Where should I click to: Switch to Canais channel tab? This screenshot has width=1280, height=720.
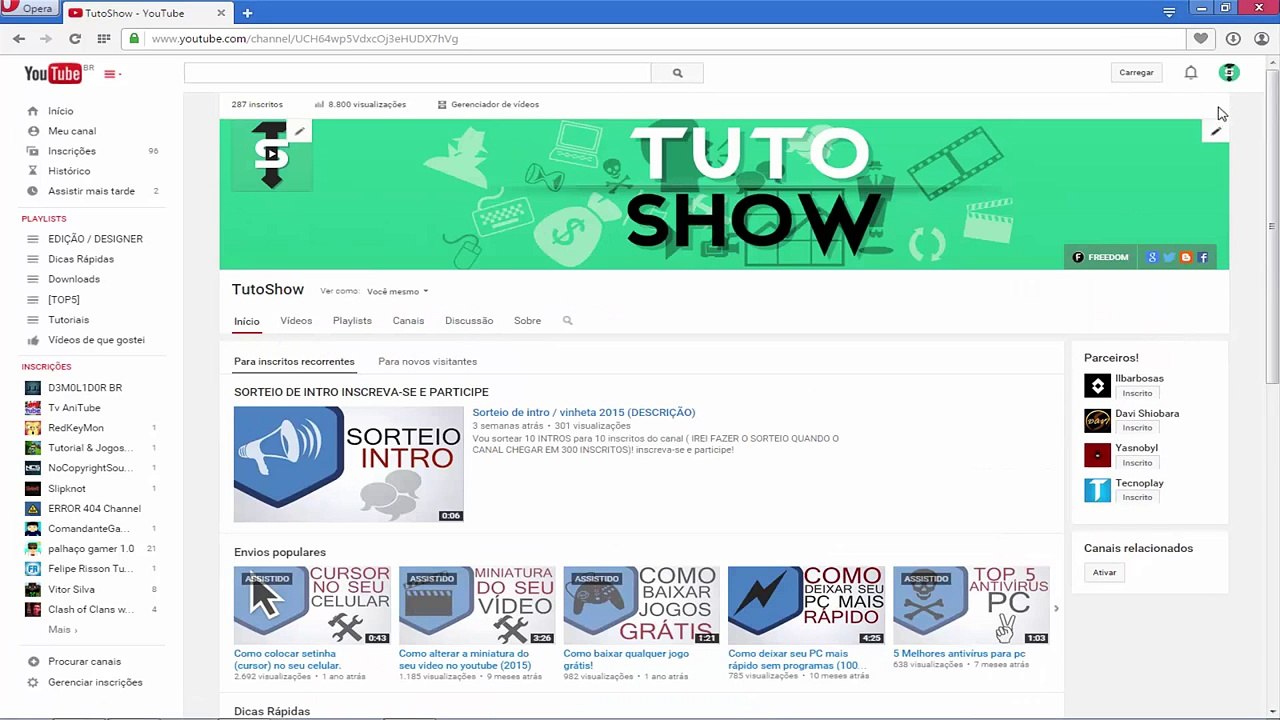pos(408,321)
